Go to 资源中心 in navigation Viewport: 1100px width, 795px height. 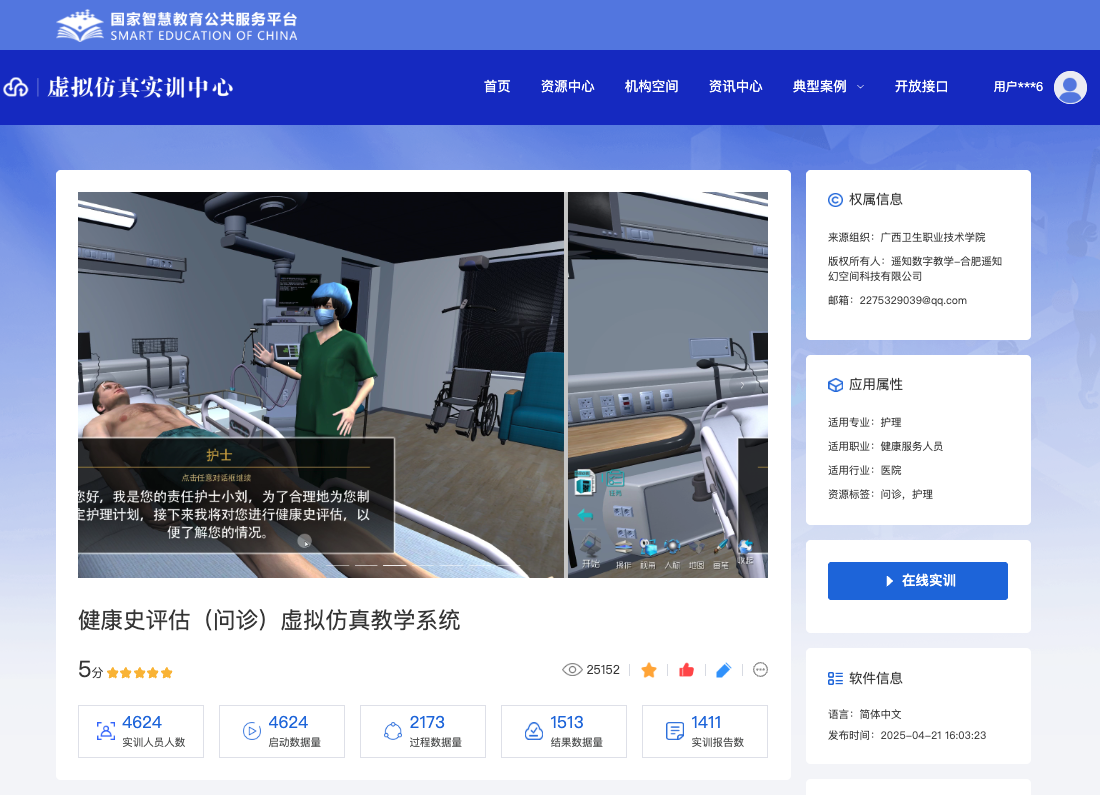pyautogui.click(x=567, y=87)
